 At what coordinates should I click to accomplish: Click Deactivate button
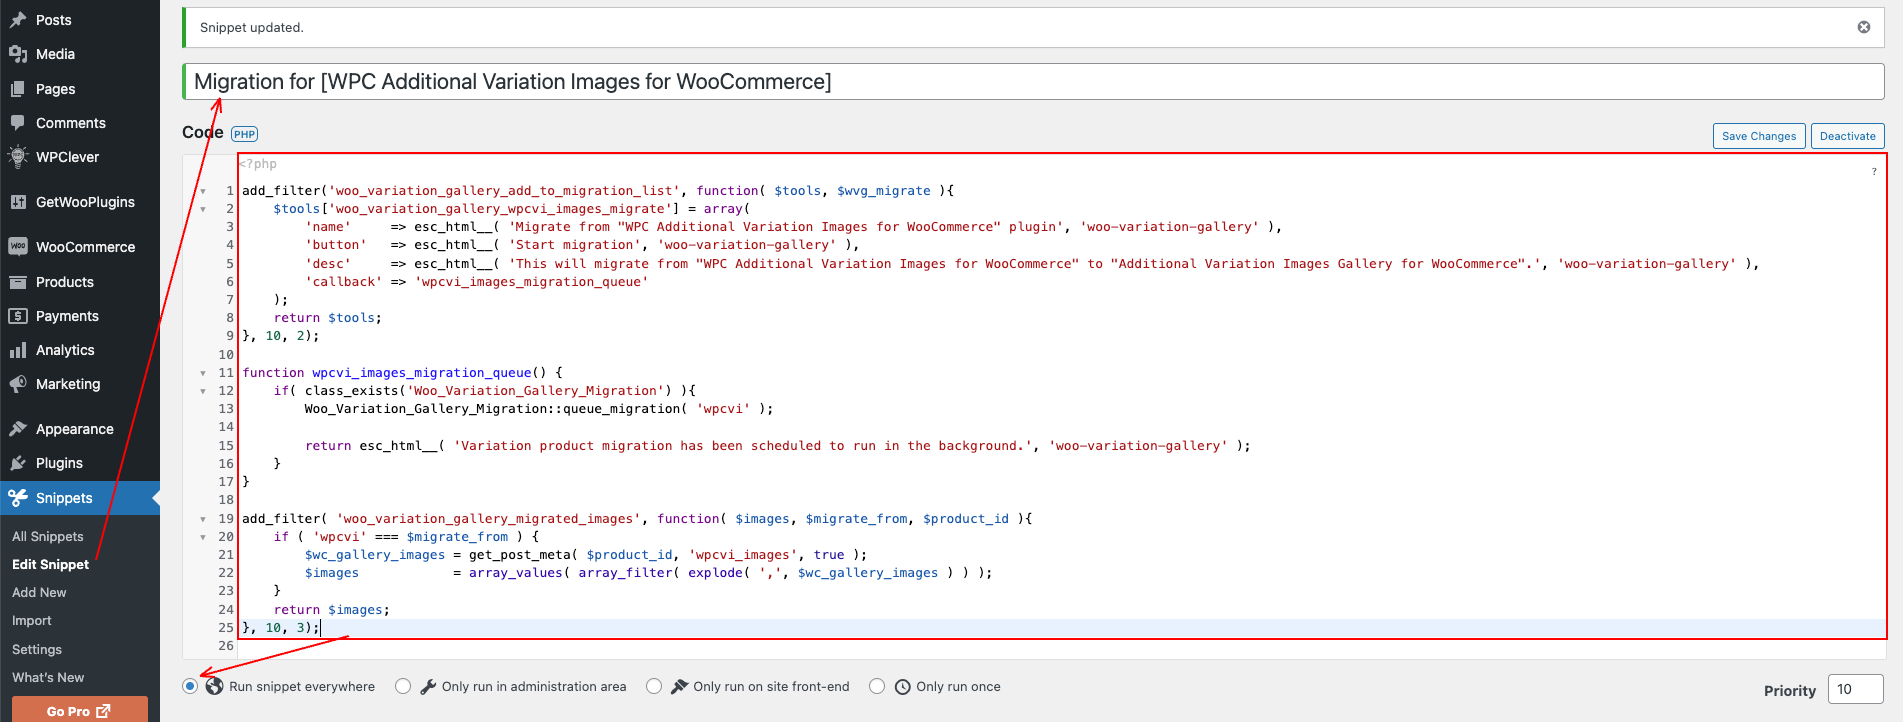1847,136
